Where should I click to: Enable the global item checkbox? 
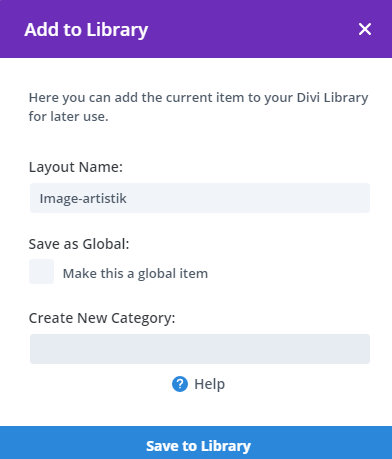(41, 271)
